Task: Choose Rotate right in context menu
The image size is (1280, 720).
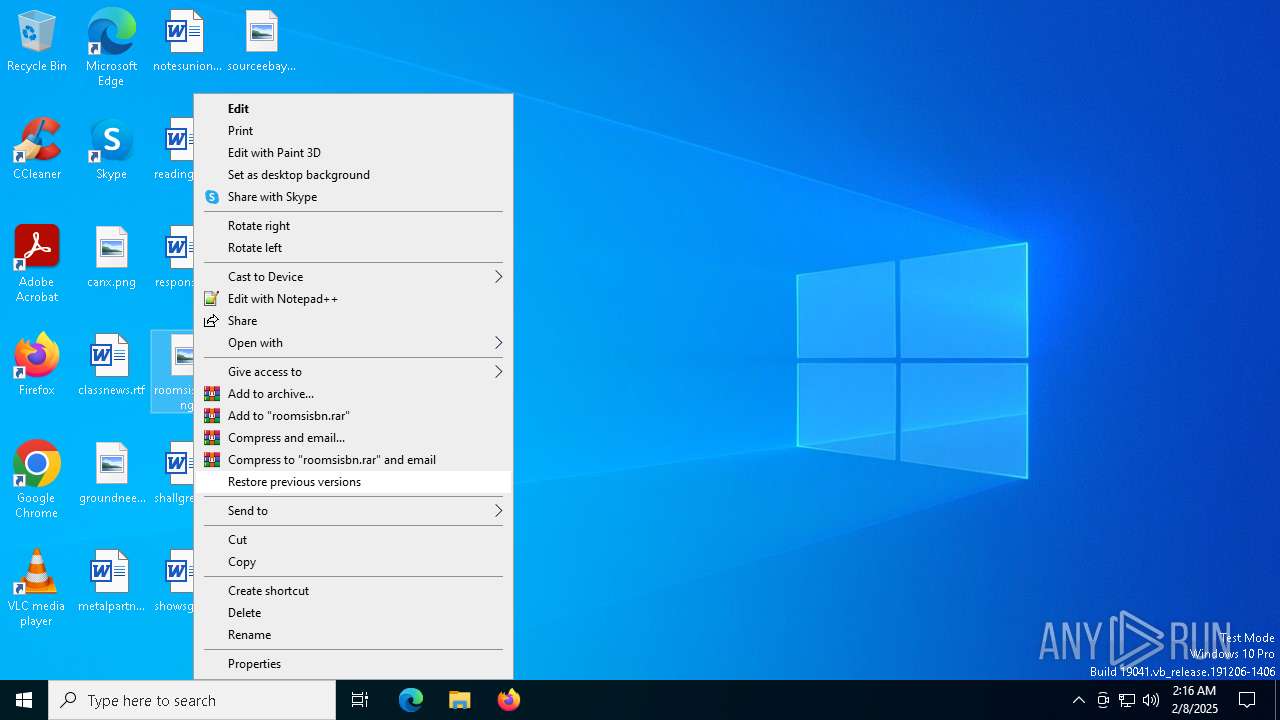Action: [353, 226]
